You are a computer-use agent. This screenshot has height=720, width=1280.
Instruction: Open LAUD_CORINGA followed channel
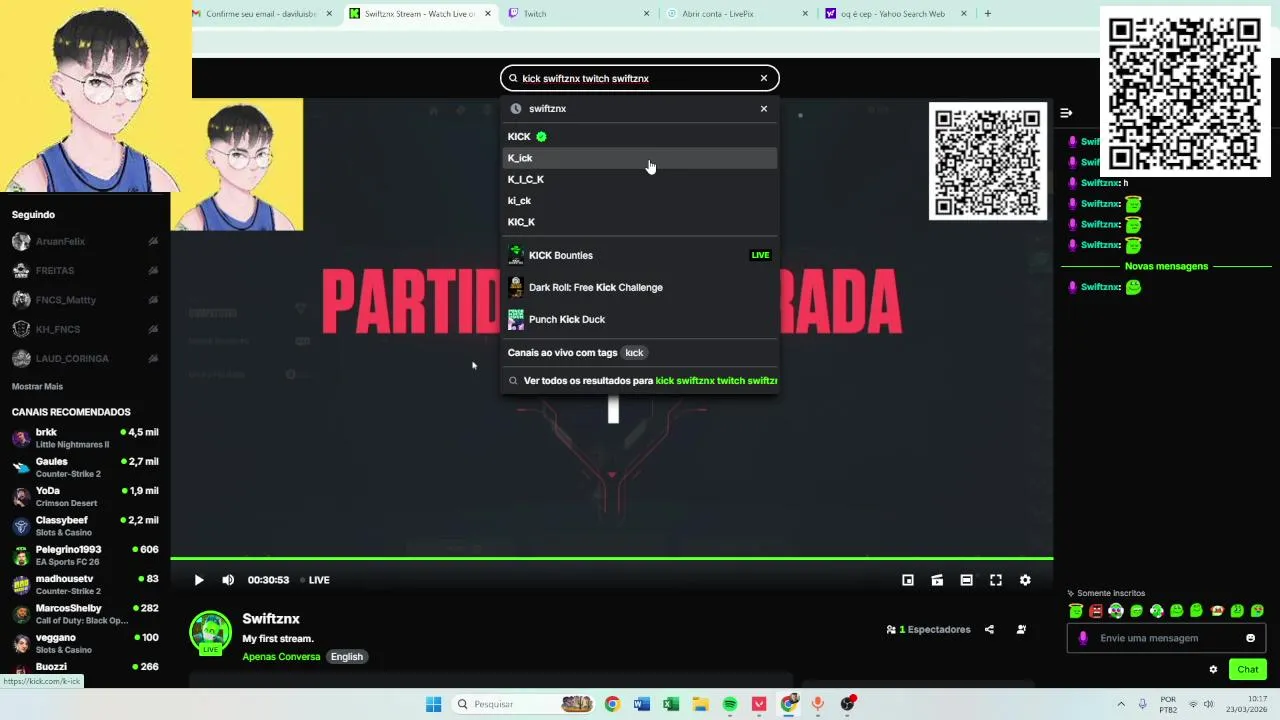coord(85,358)
